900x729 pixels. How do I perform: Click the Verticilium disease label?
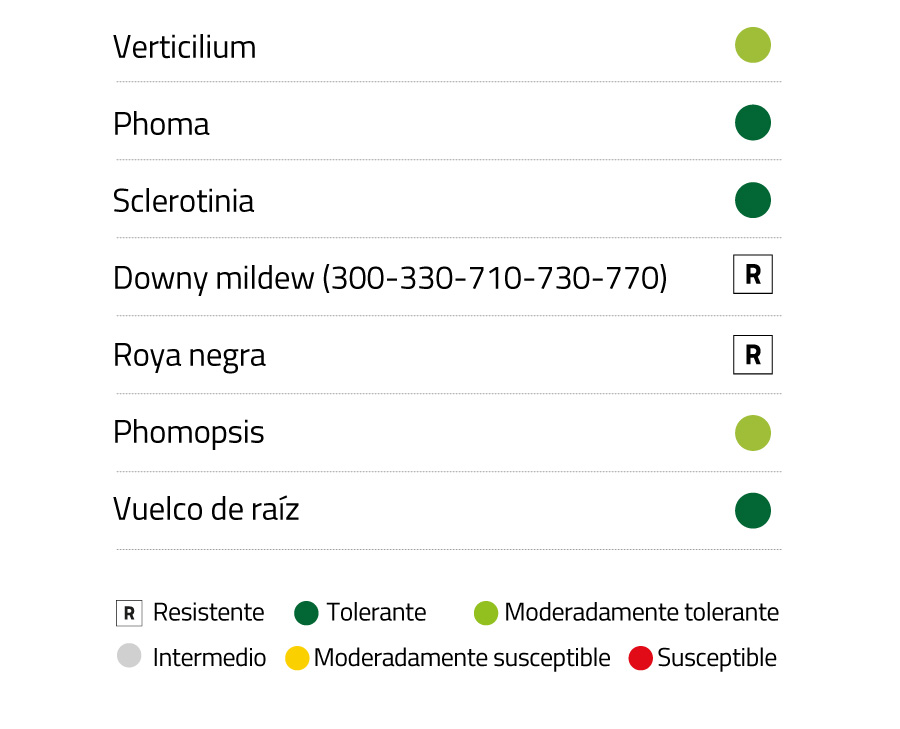[x=184, y=47]
